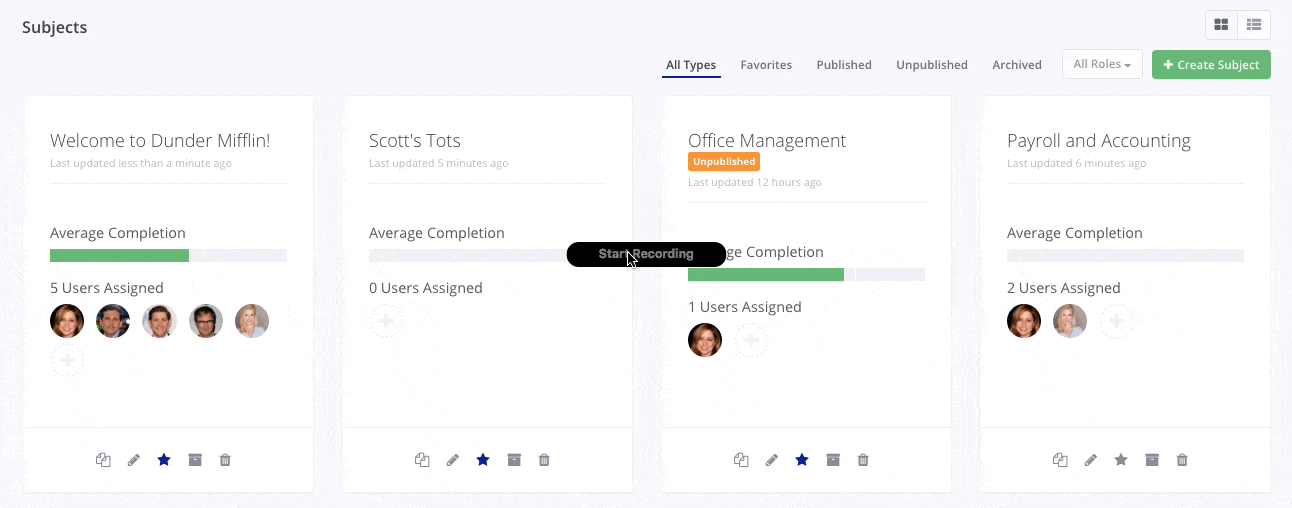The height and width of the screenshot is (508, 1292).
Task: Select the Archived filter tab
Action: pyautogui.click(x=1017, y=65)
